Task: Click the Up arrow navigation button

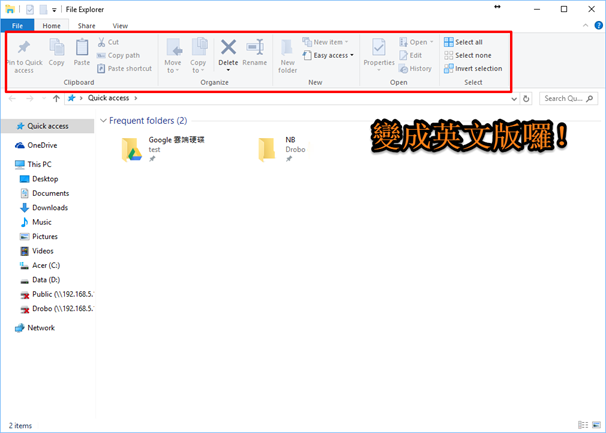Action: coord(56,99)
